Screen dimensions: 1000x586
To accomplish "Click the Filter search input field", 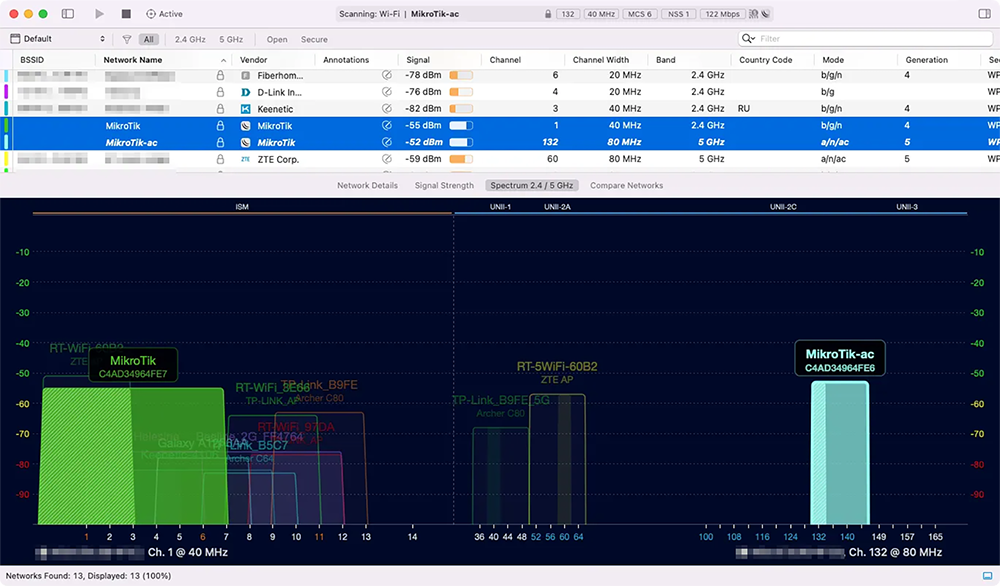I will [860, 39].
